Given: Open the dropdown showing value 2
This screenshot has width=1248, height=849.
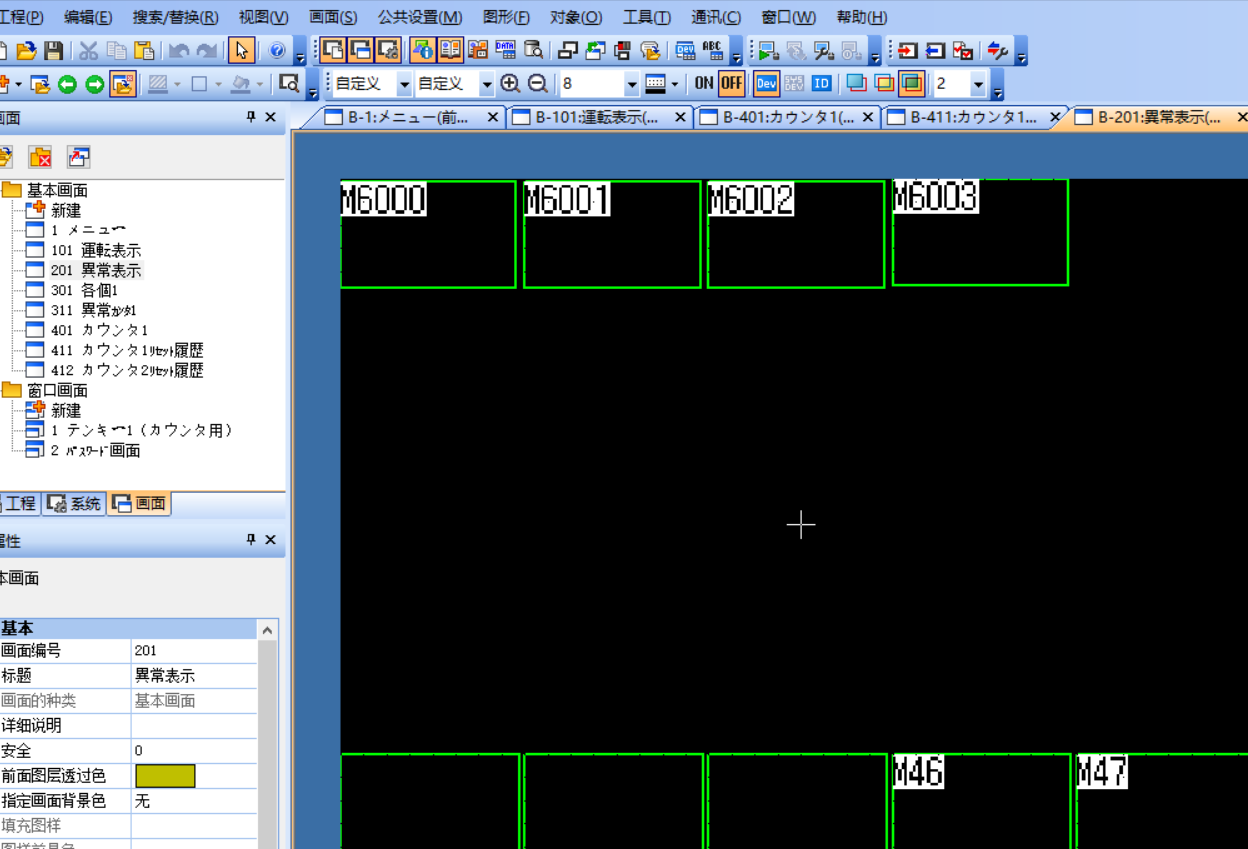Looking at the screenshot, I should (978, 85).
